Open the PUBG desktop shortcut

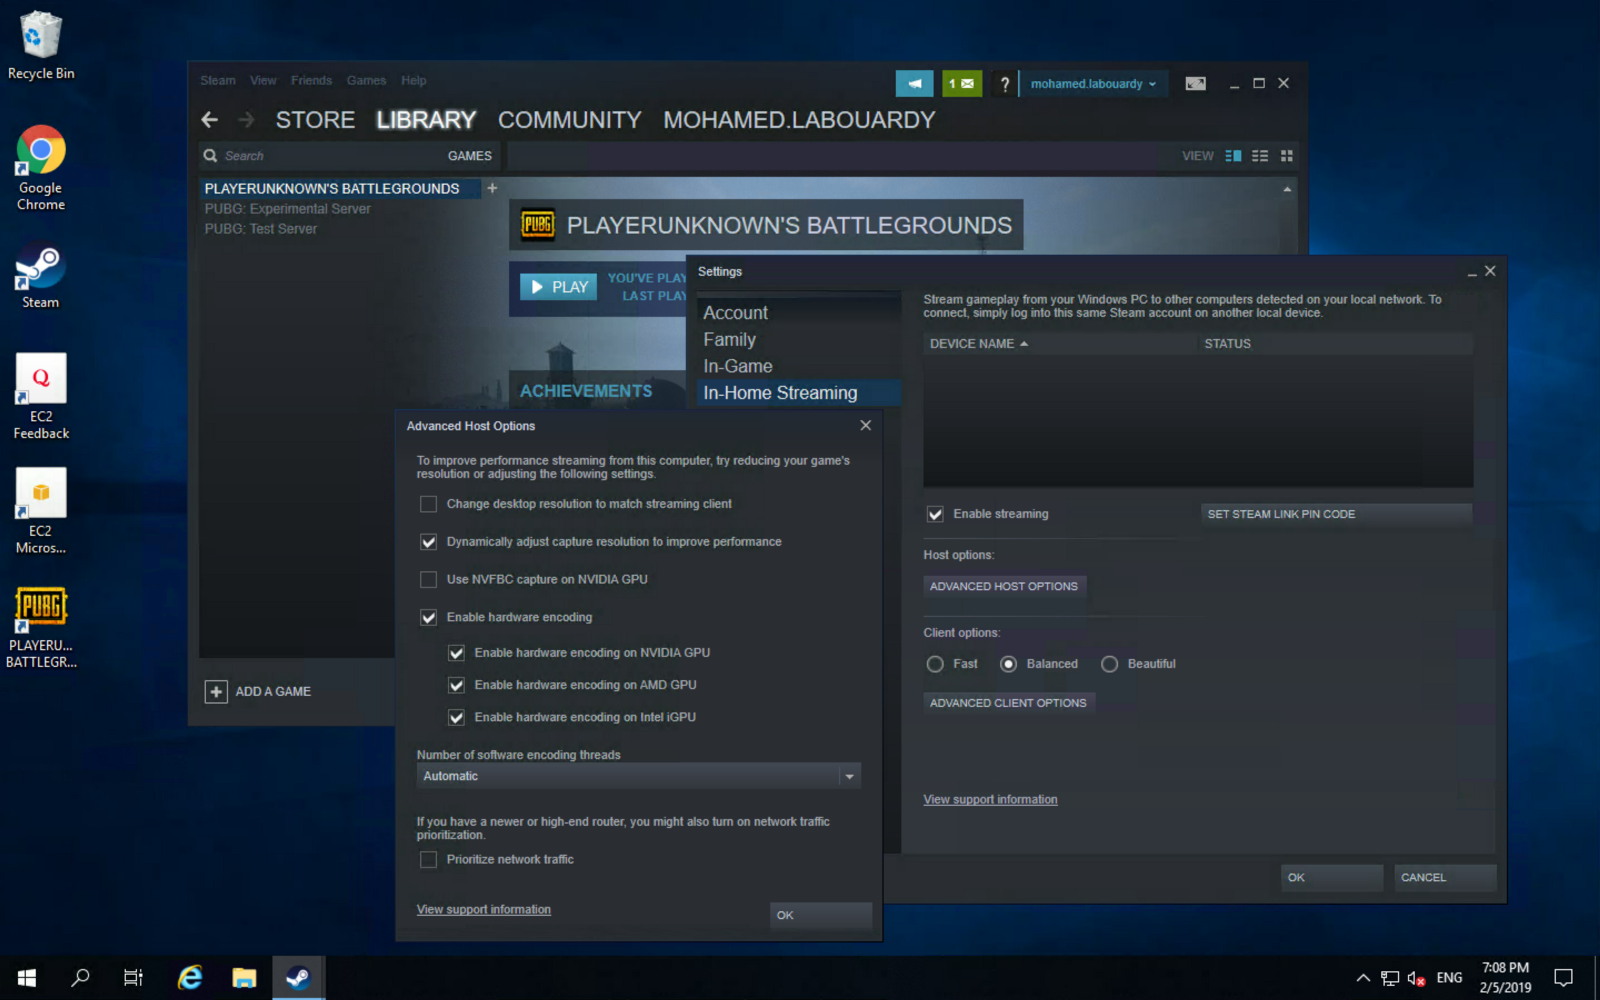41,627
